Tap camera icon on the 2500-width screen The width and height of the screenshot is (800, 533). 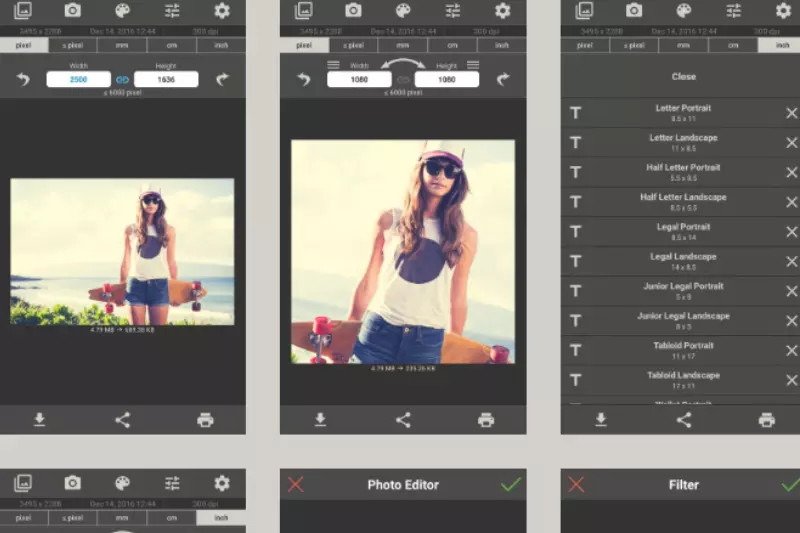[72, 10]
